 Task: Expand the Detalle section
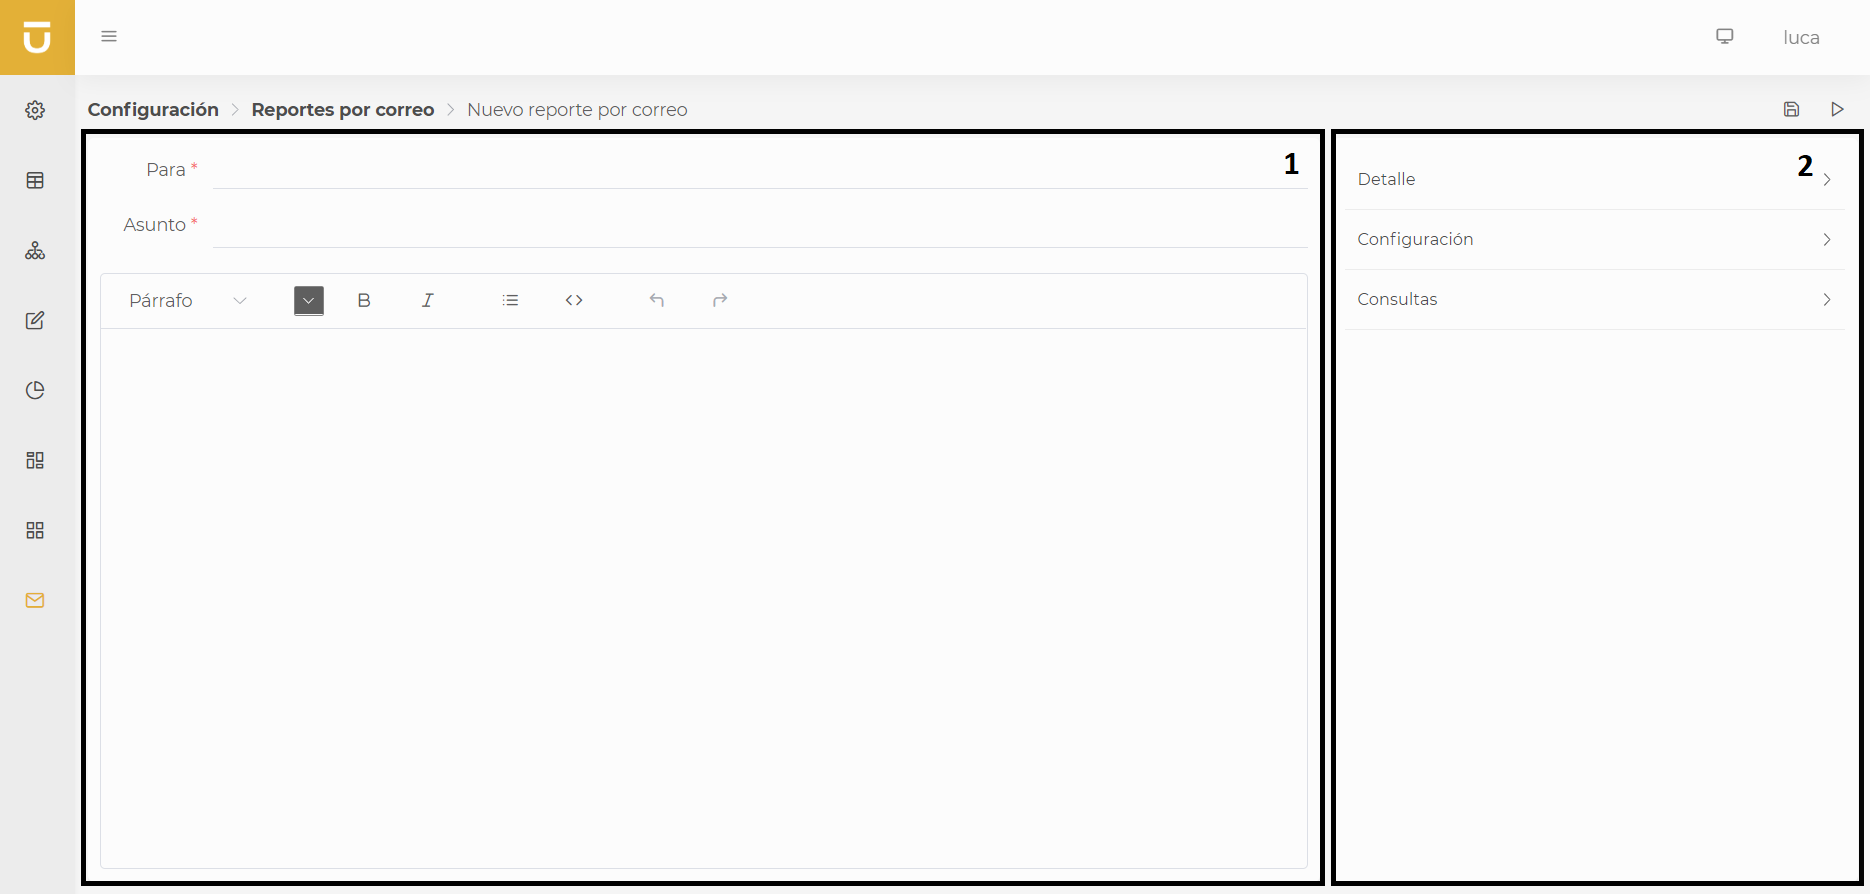point(1594,180)
